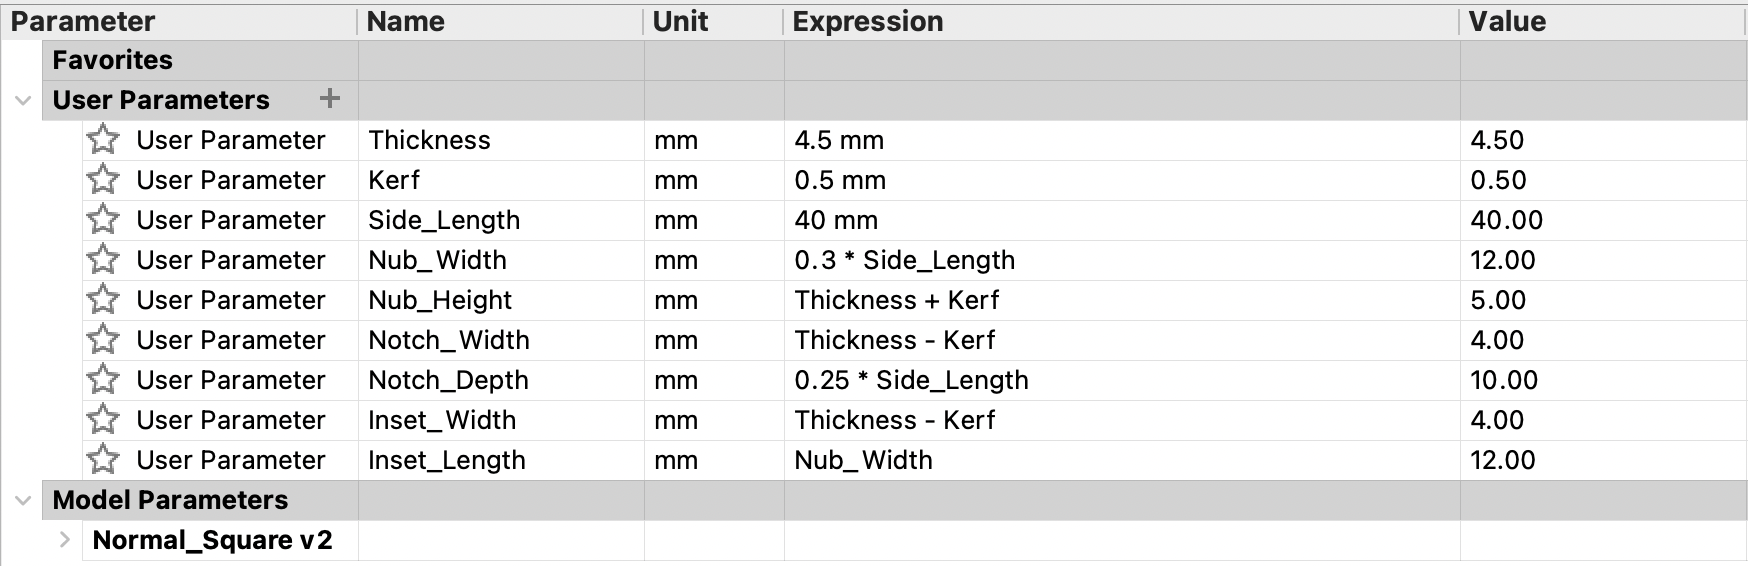Collapse the Model Parameters section
The image size is (1748, 566).
pos(23,501)
